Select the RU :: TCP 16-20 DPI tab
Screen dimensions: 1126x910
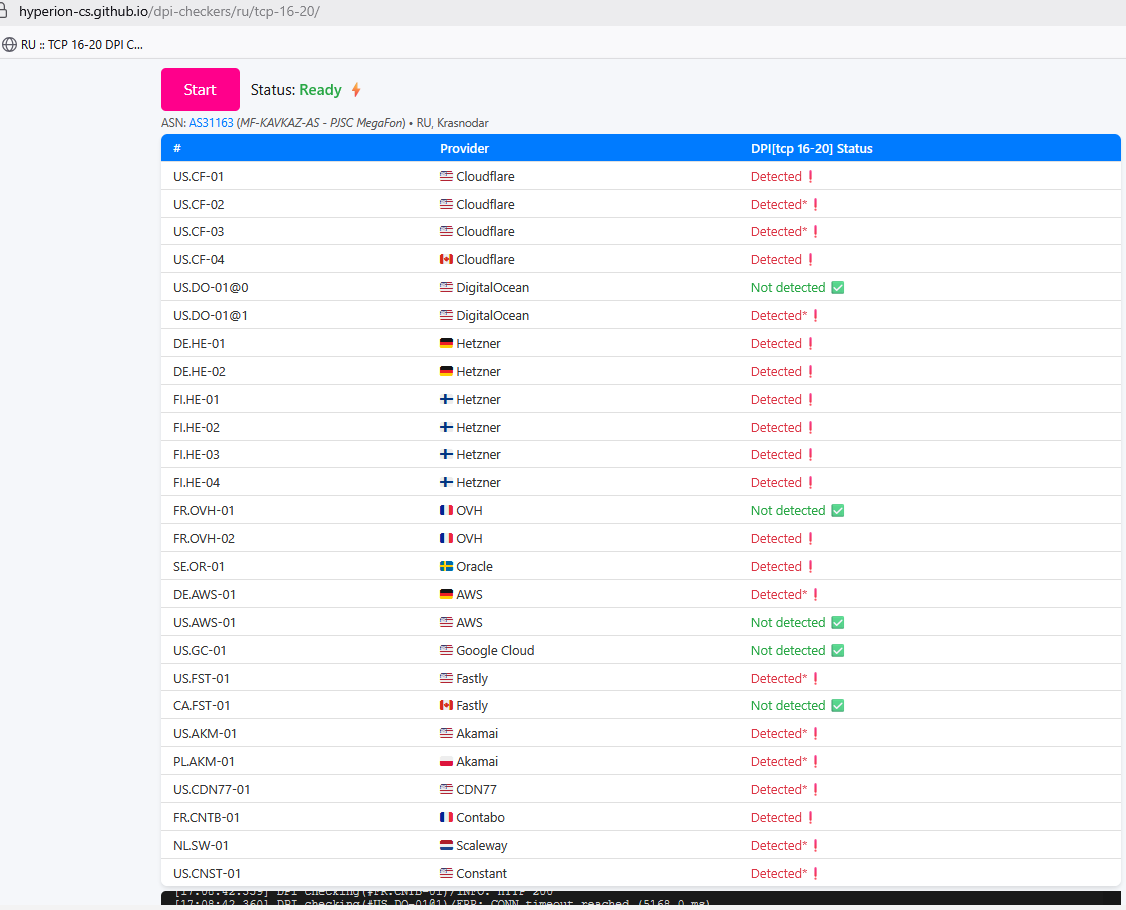coord(73,45)
